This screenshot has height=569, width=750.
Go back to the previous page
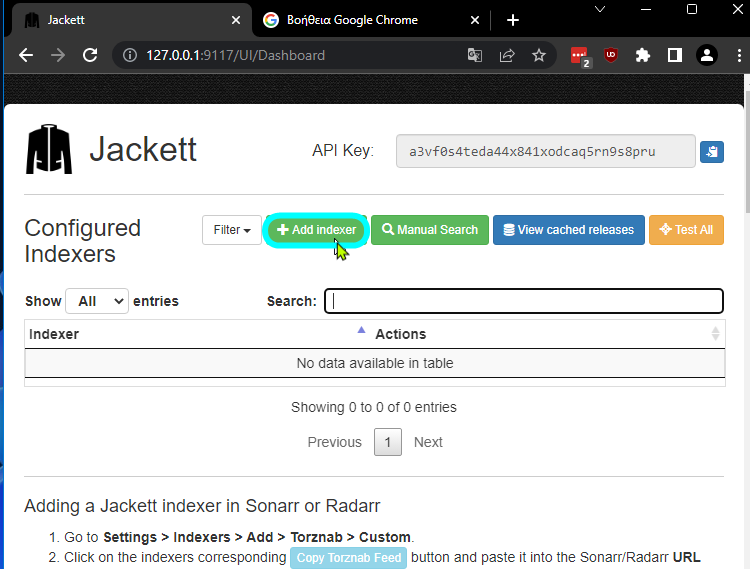26,55
